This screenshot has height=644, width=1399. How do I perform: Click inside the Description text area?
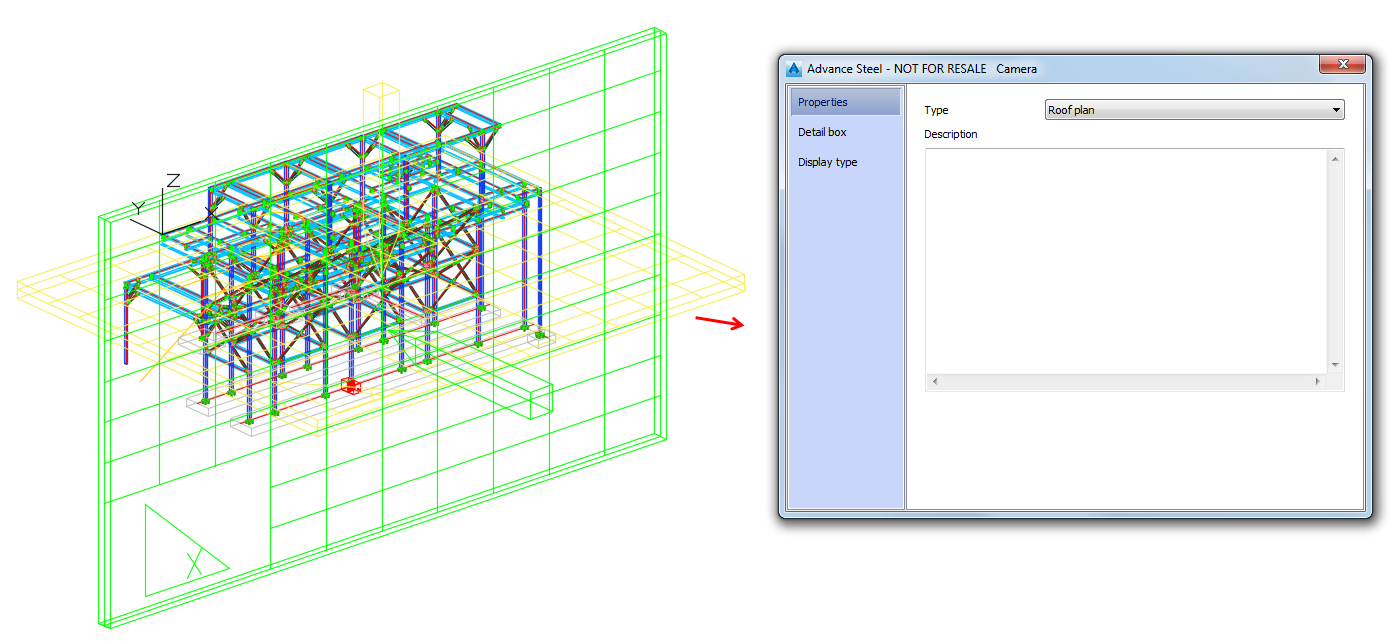[x=1120, y=260]
